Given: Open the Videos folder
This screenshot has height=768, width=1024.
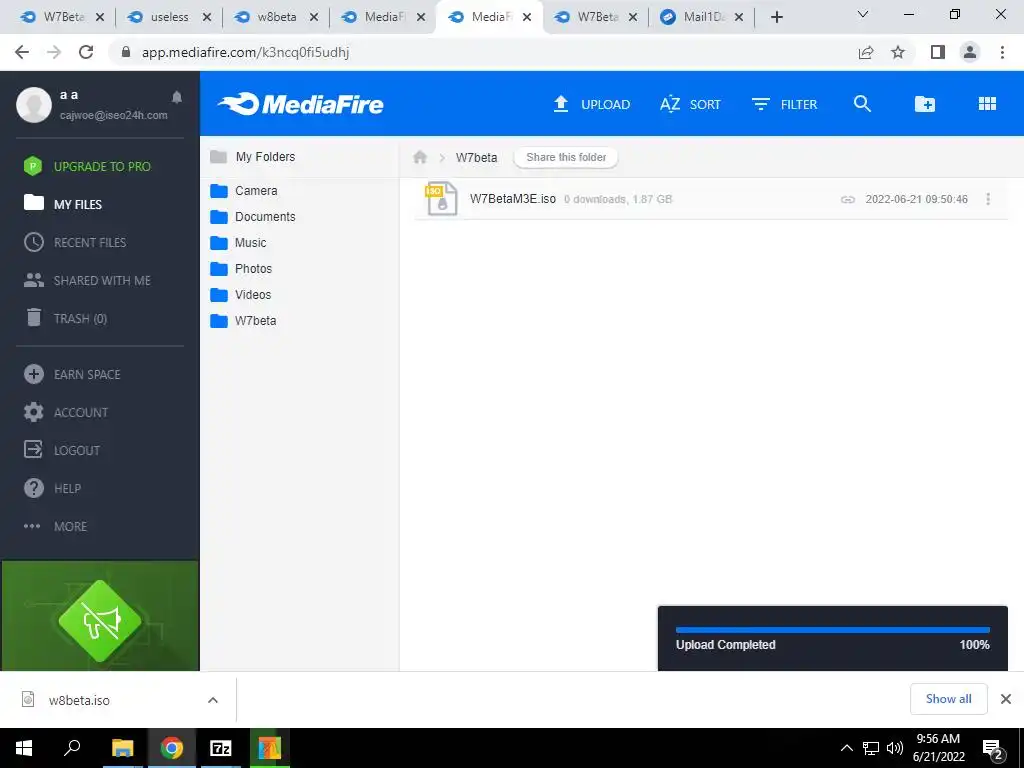Looking at the screenshot, I should (241, 295).
